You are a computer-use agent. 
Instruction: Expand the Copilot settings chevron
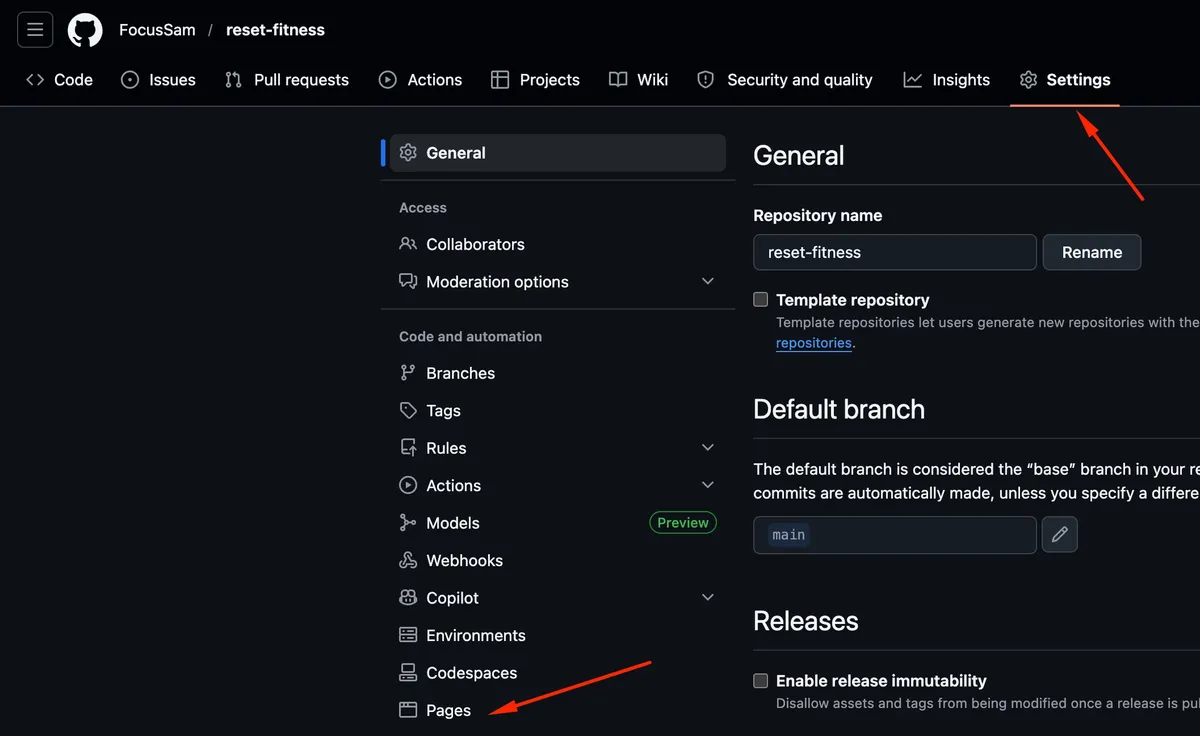tap(708, 598)
